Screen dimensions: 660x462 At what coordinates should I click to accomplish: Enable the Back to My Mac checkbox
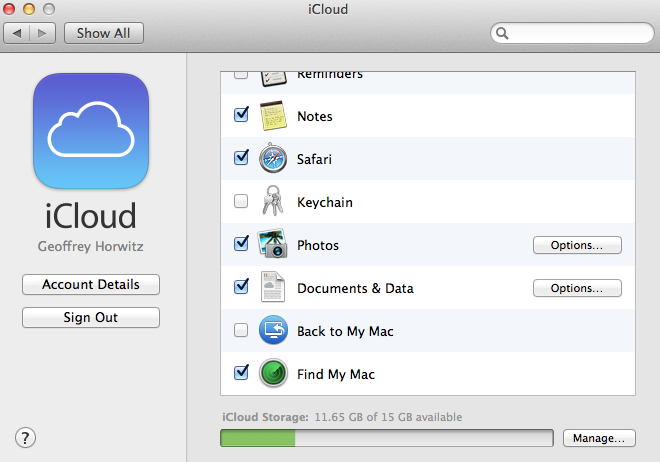pyautogui.click(x=241, y=330)
